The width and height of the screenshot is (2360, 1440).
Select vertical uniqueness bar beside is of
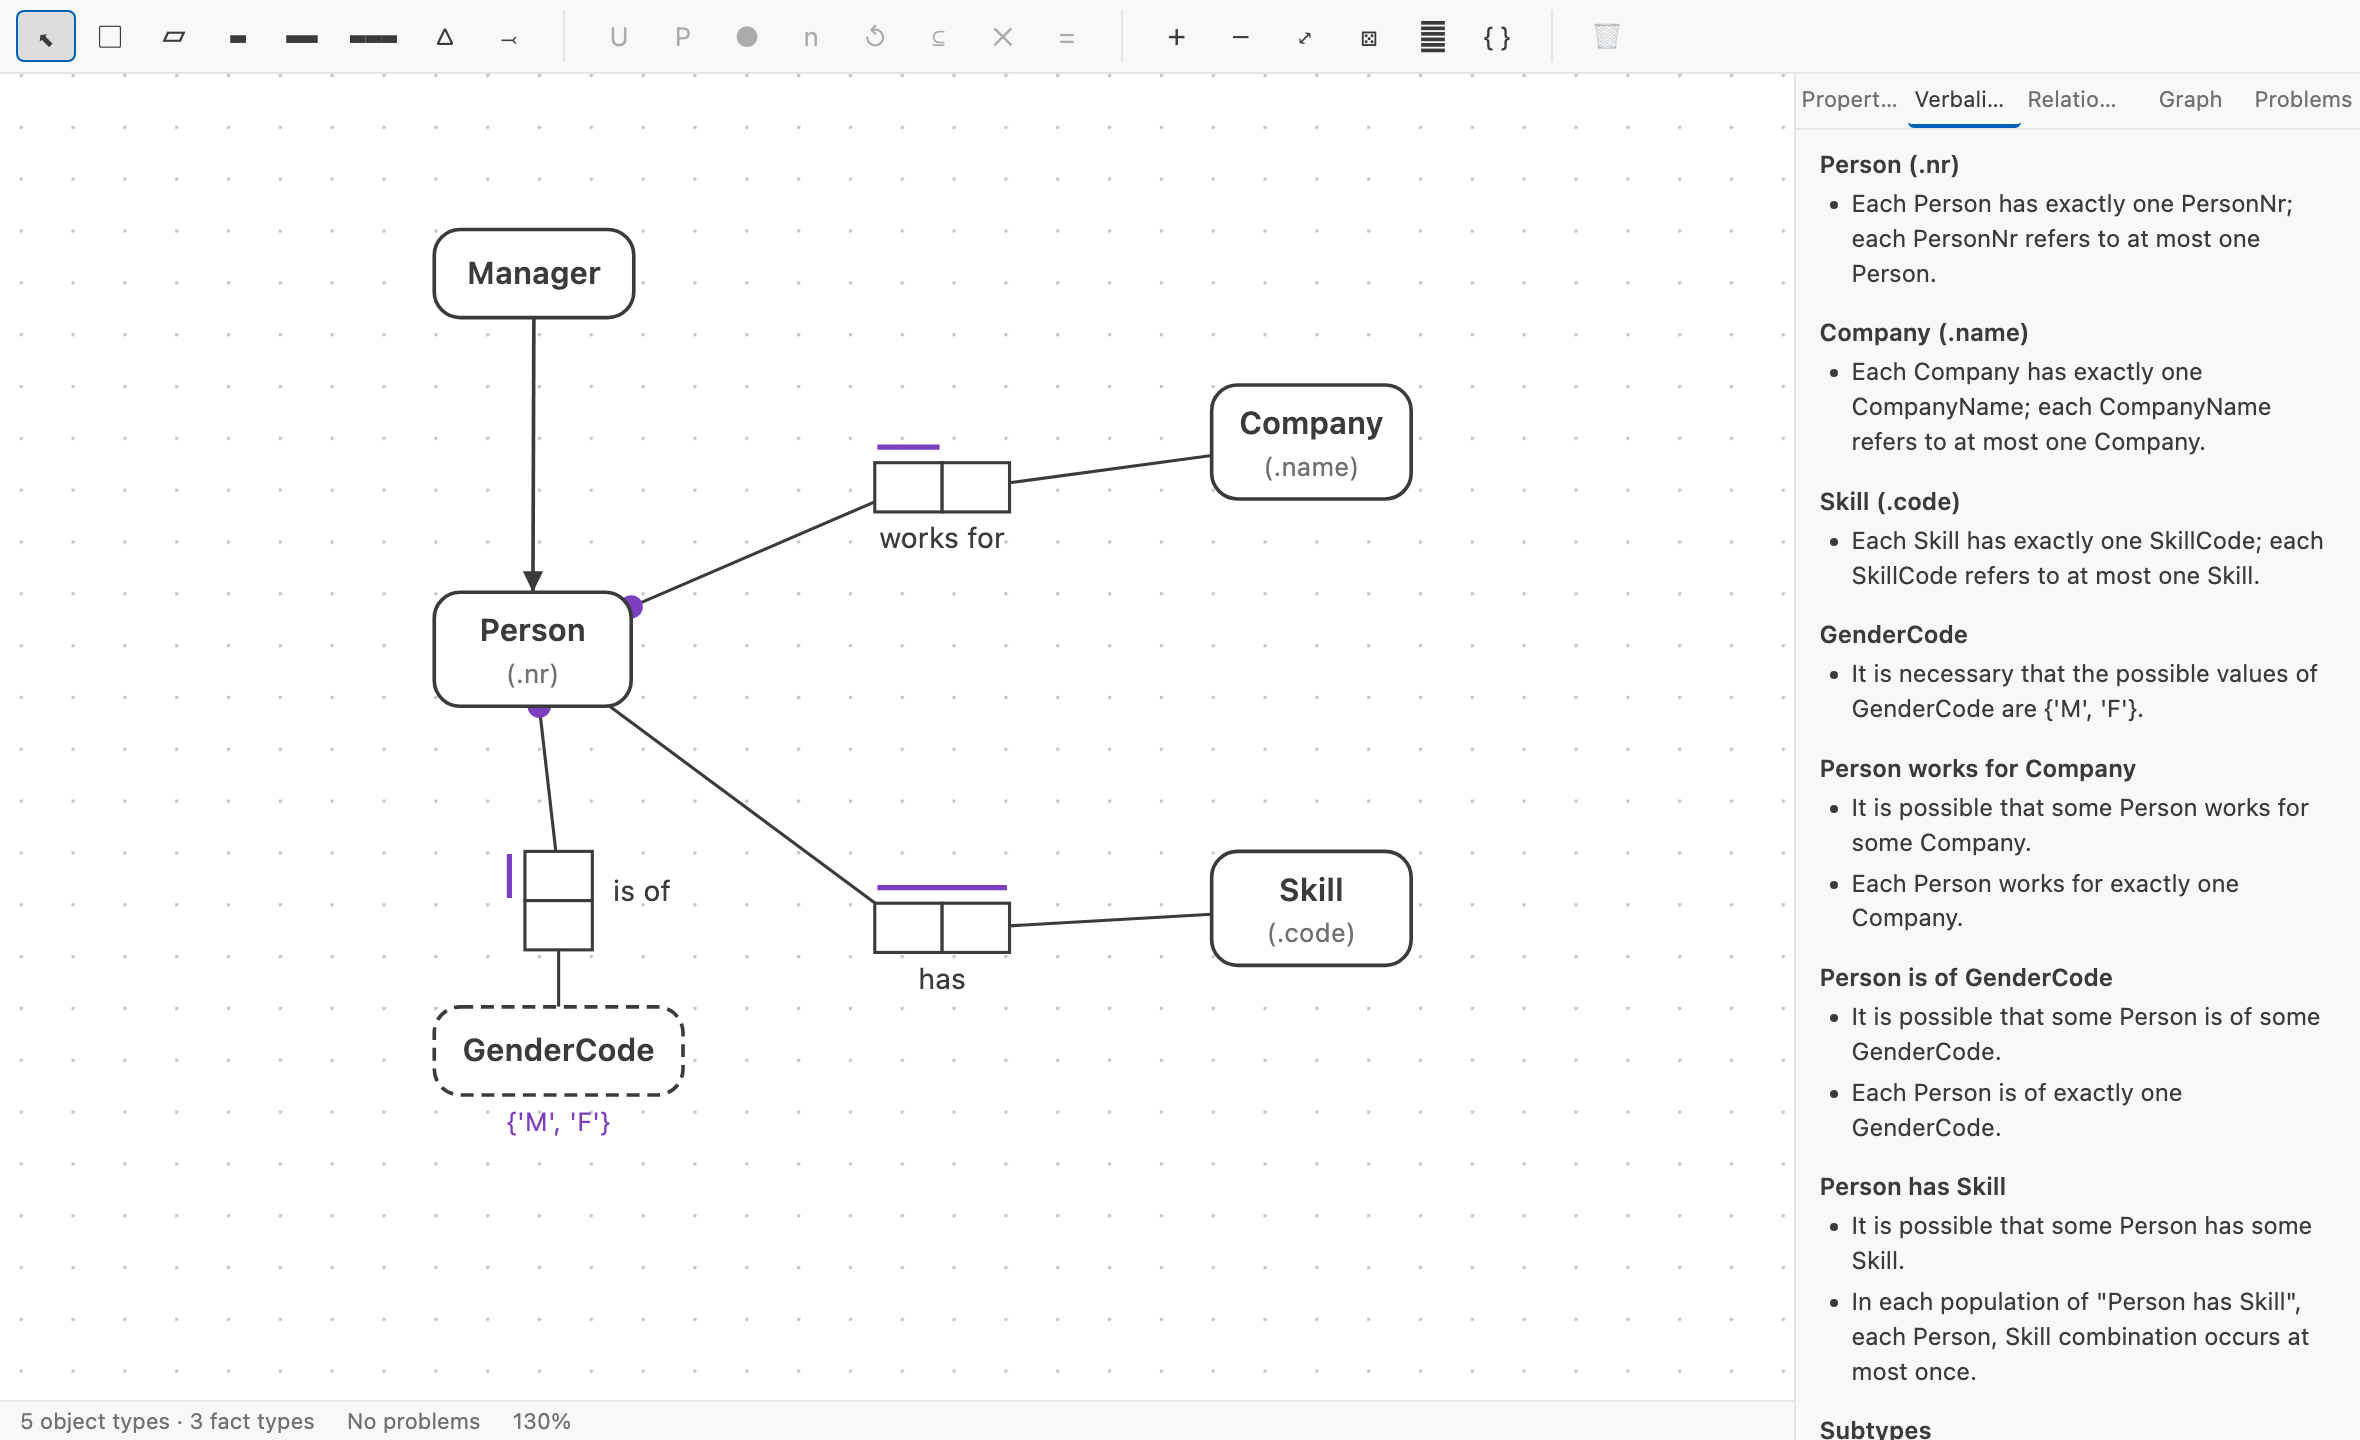coord(510,876)
